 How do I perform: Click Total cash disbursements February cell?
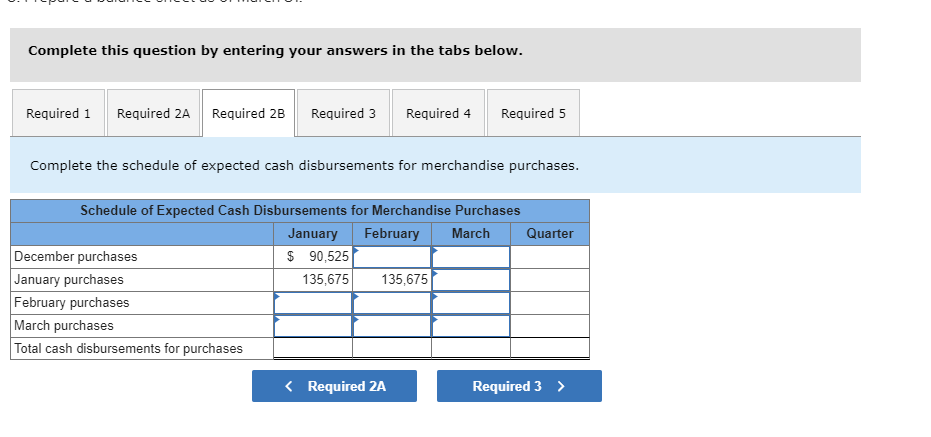(x=392, y=348)
